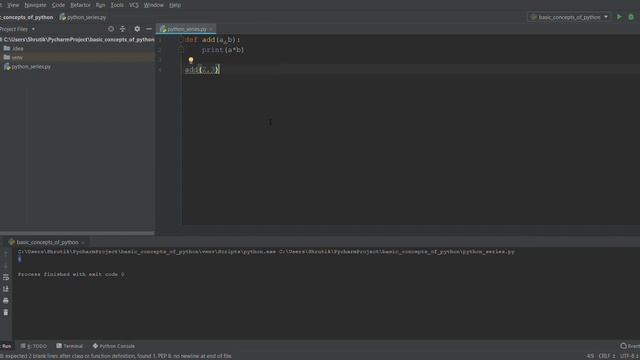Click the PEP 8 warning message in status bar
Viewport: 640px width, 360px height.
tap(116, 356)
